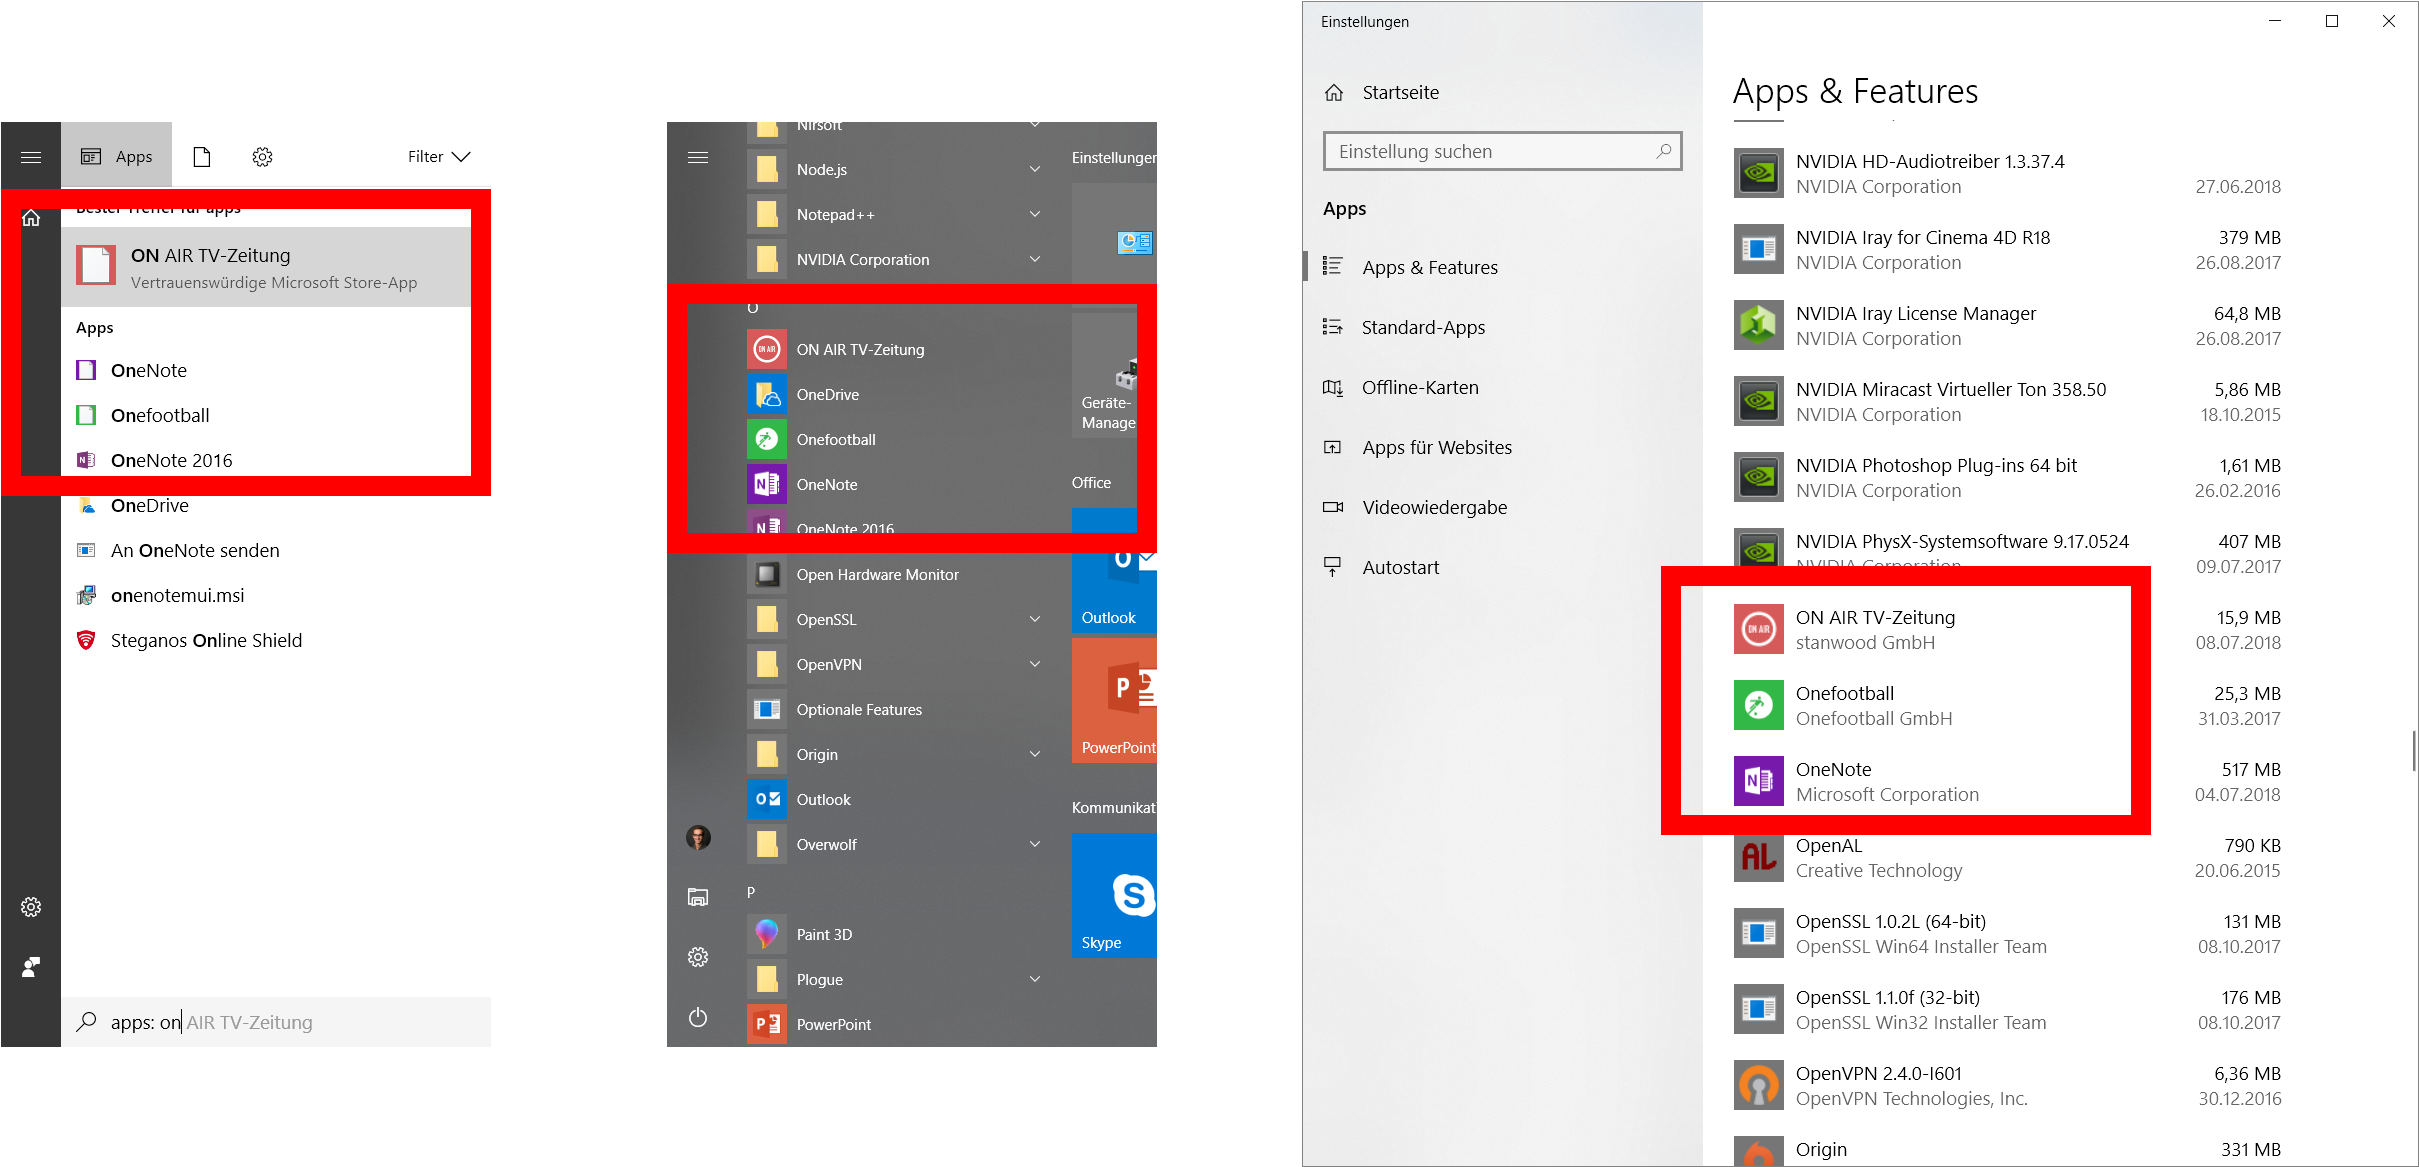Launch PowerPoint from Start app list
Viewport: 2419px width, 1167px height.
point(895,1024)
